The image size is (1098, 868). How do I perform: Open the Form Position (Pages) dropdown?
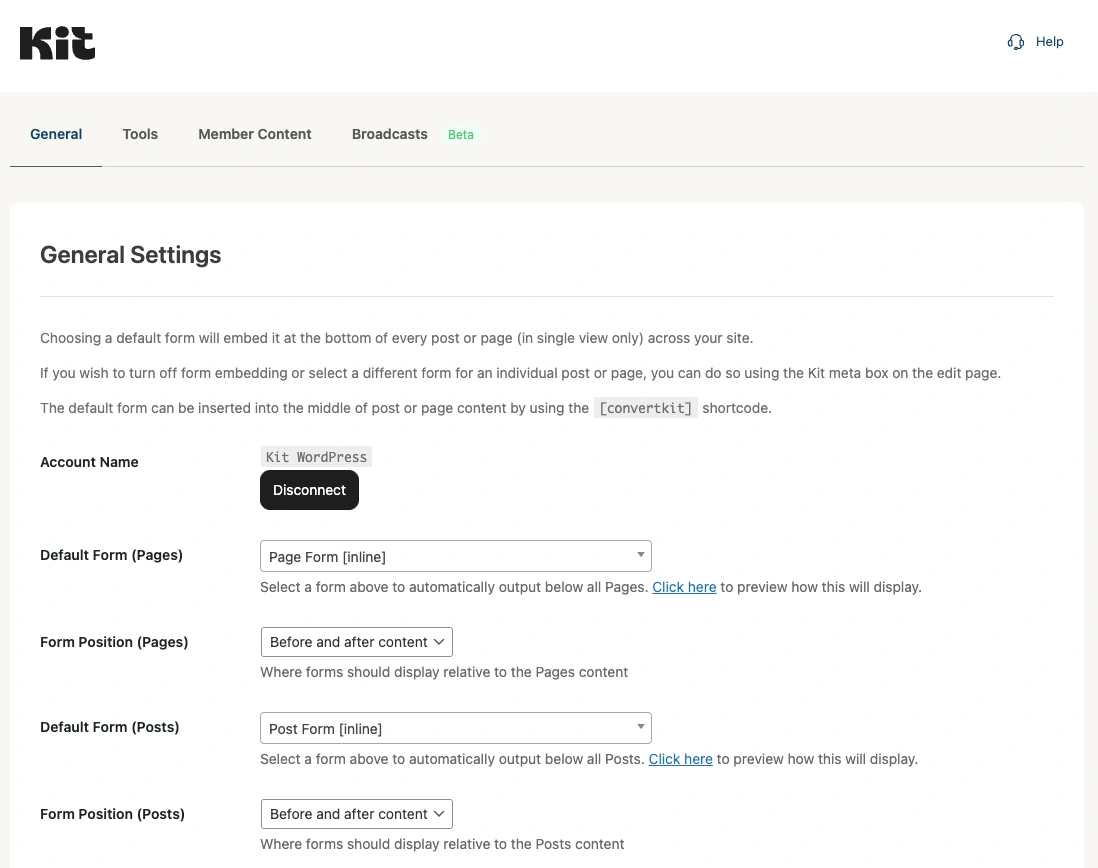click(x=356, y=641)
